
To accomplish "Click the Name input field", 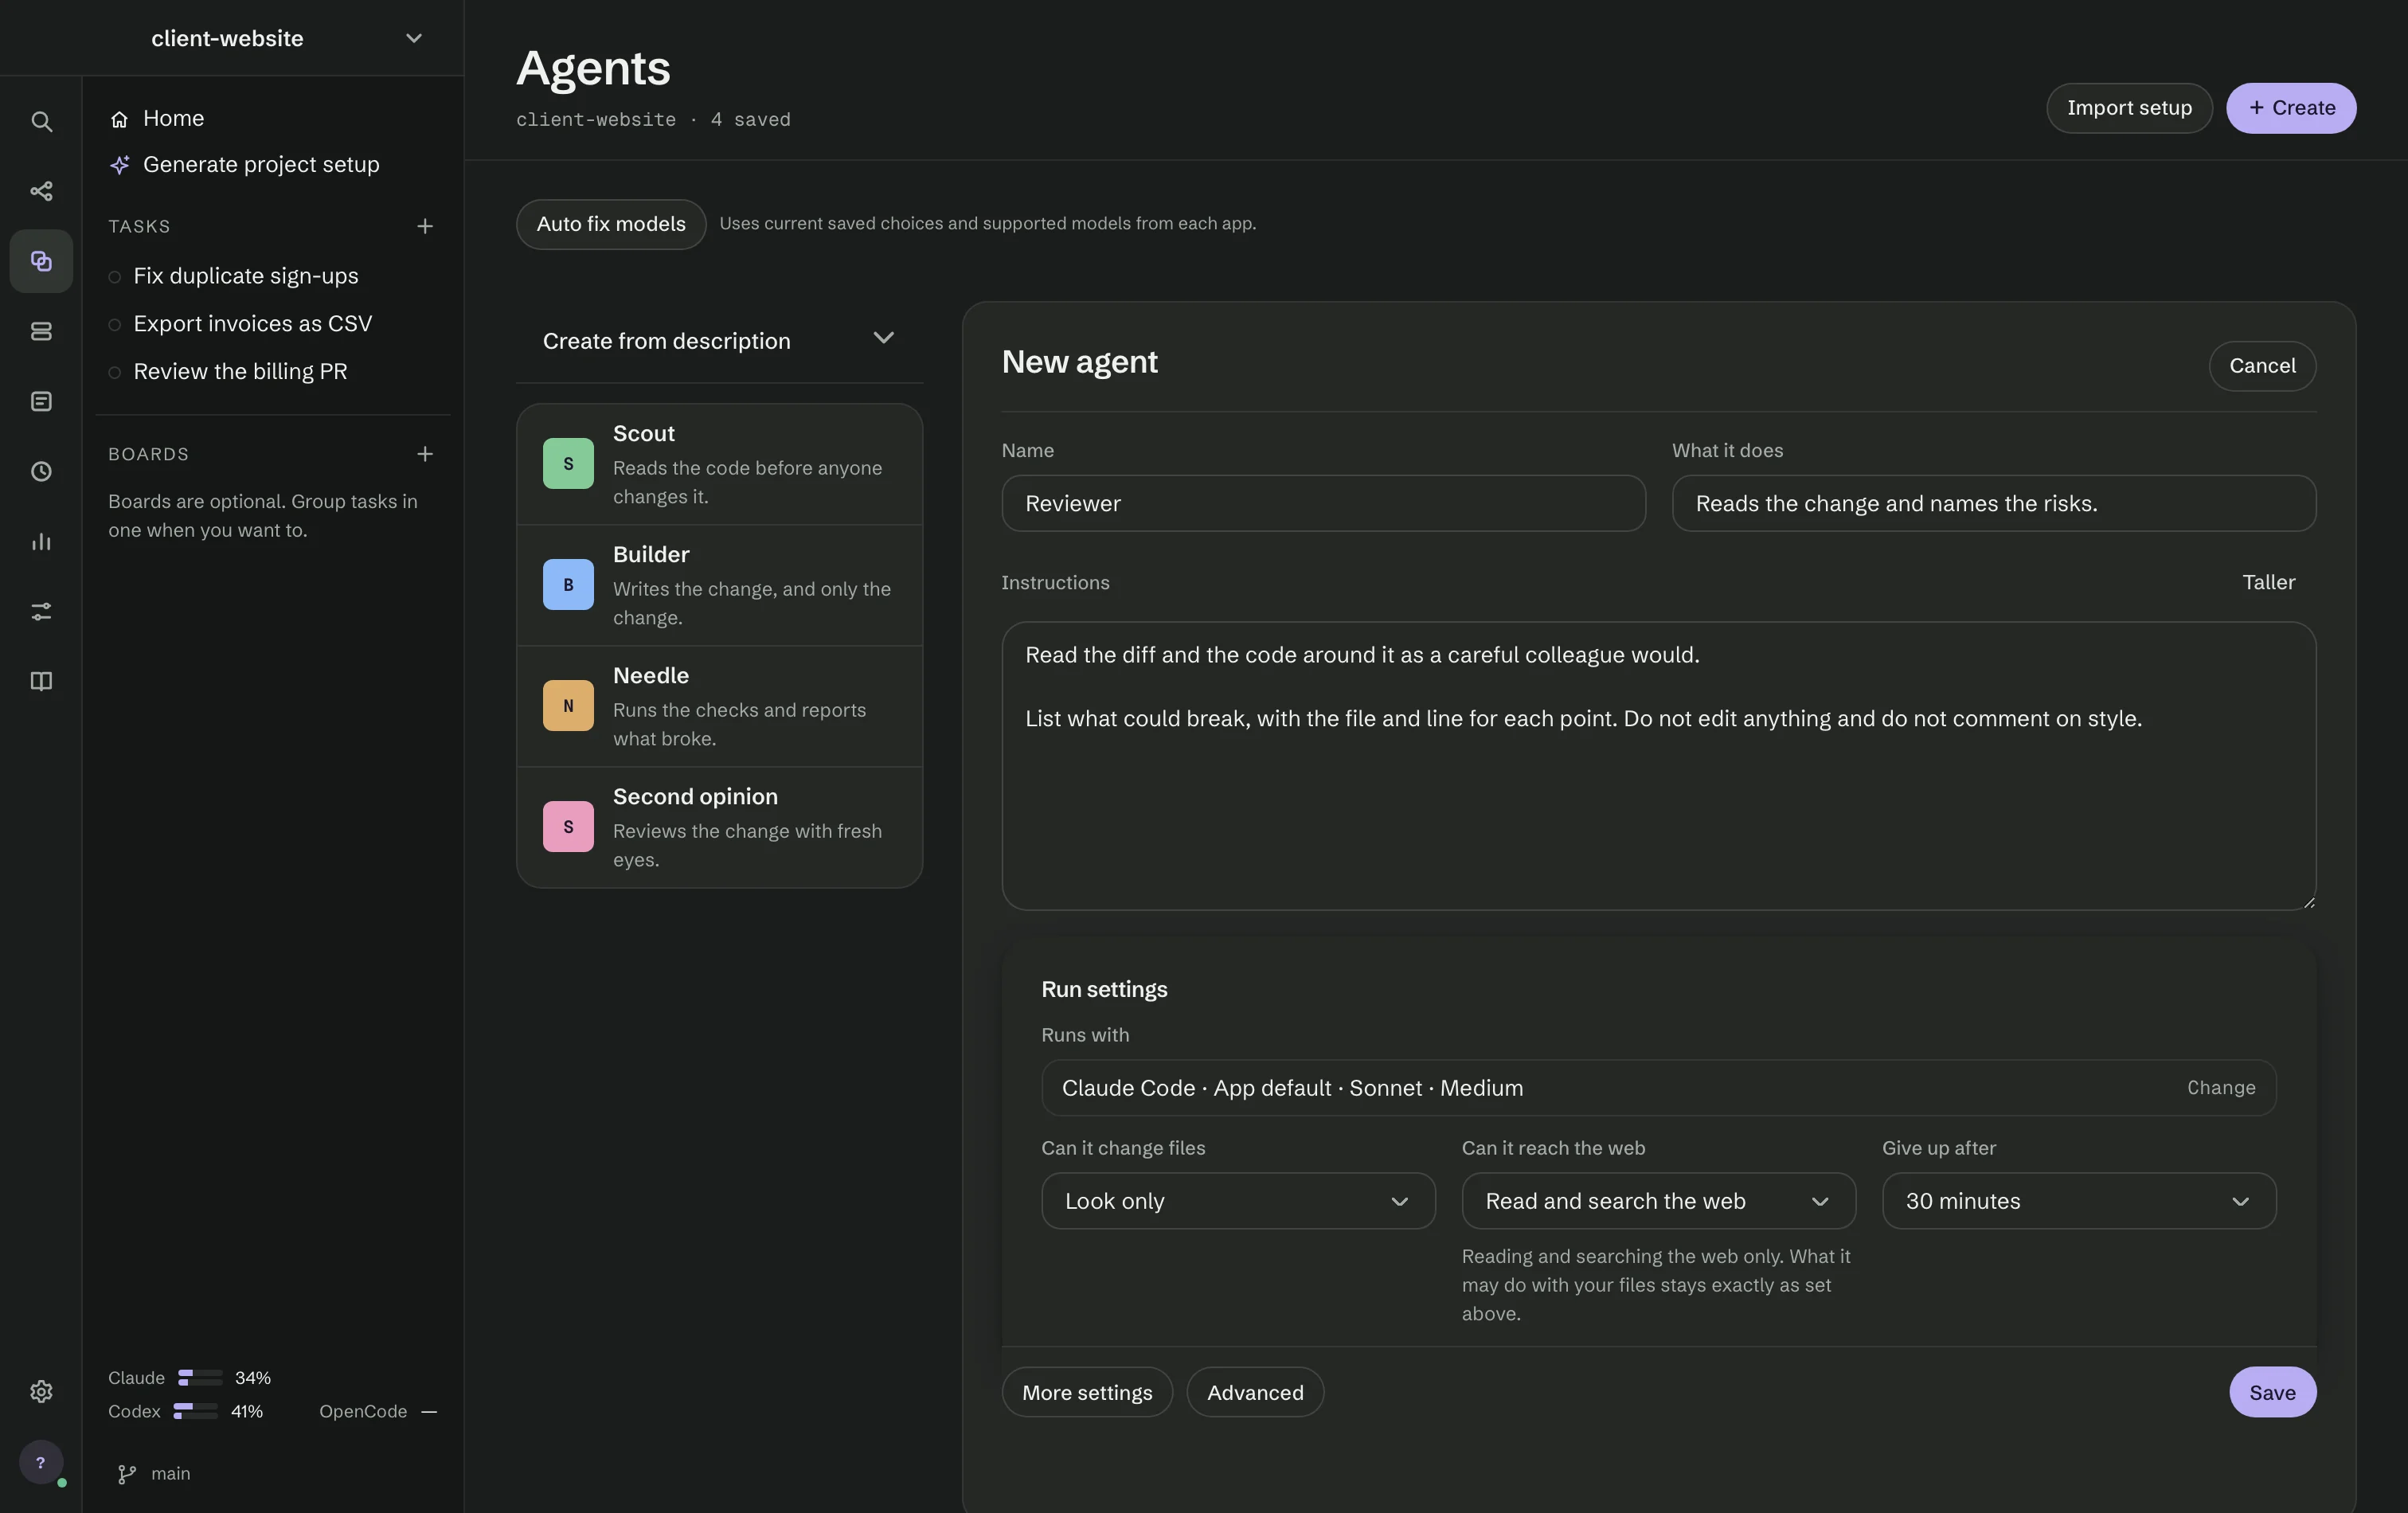I will point(1323,503).
